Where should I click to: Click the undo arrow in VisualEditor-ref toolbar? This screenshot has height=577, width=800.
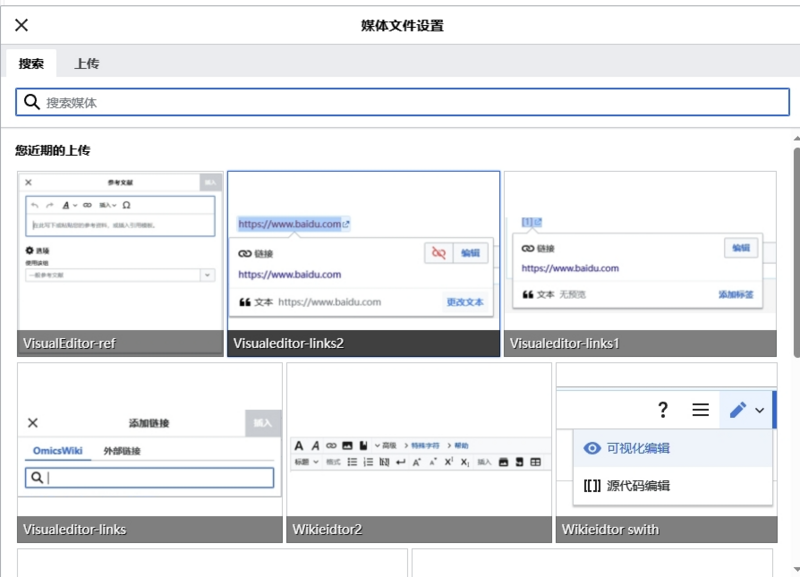click(x=34, y=205)
